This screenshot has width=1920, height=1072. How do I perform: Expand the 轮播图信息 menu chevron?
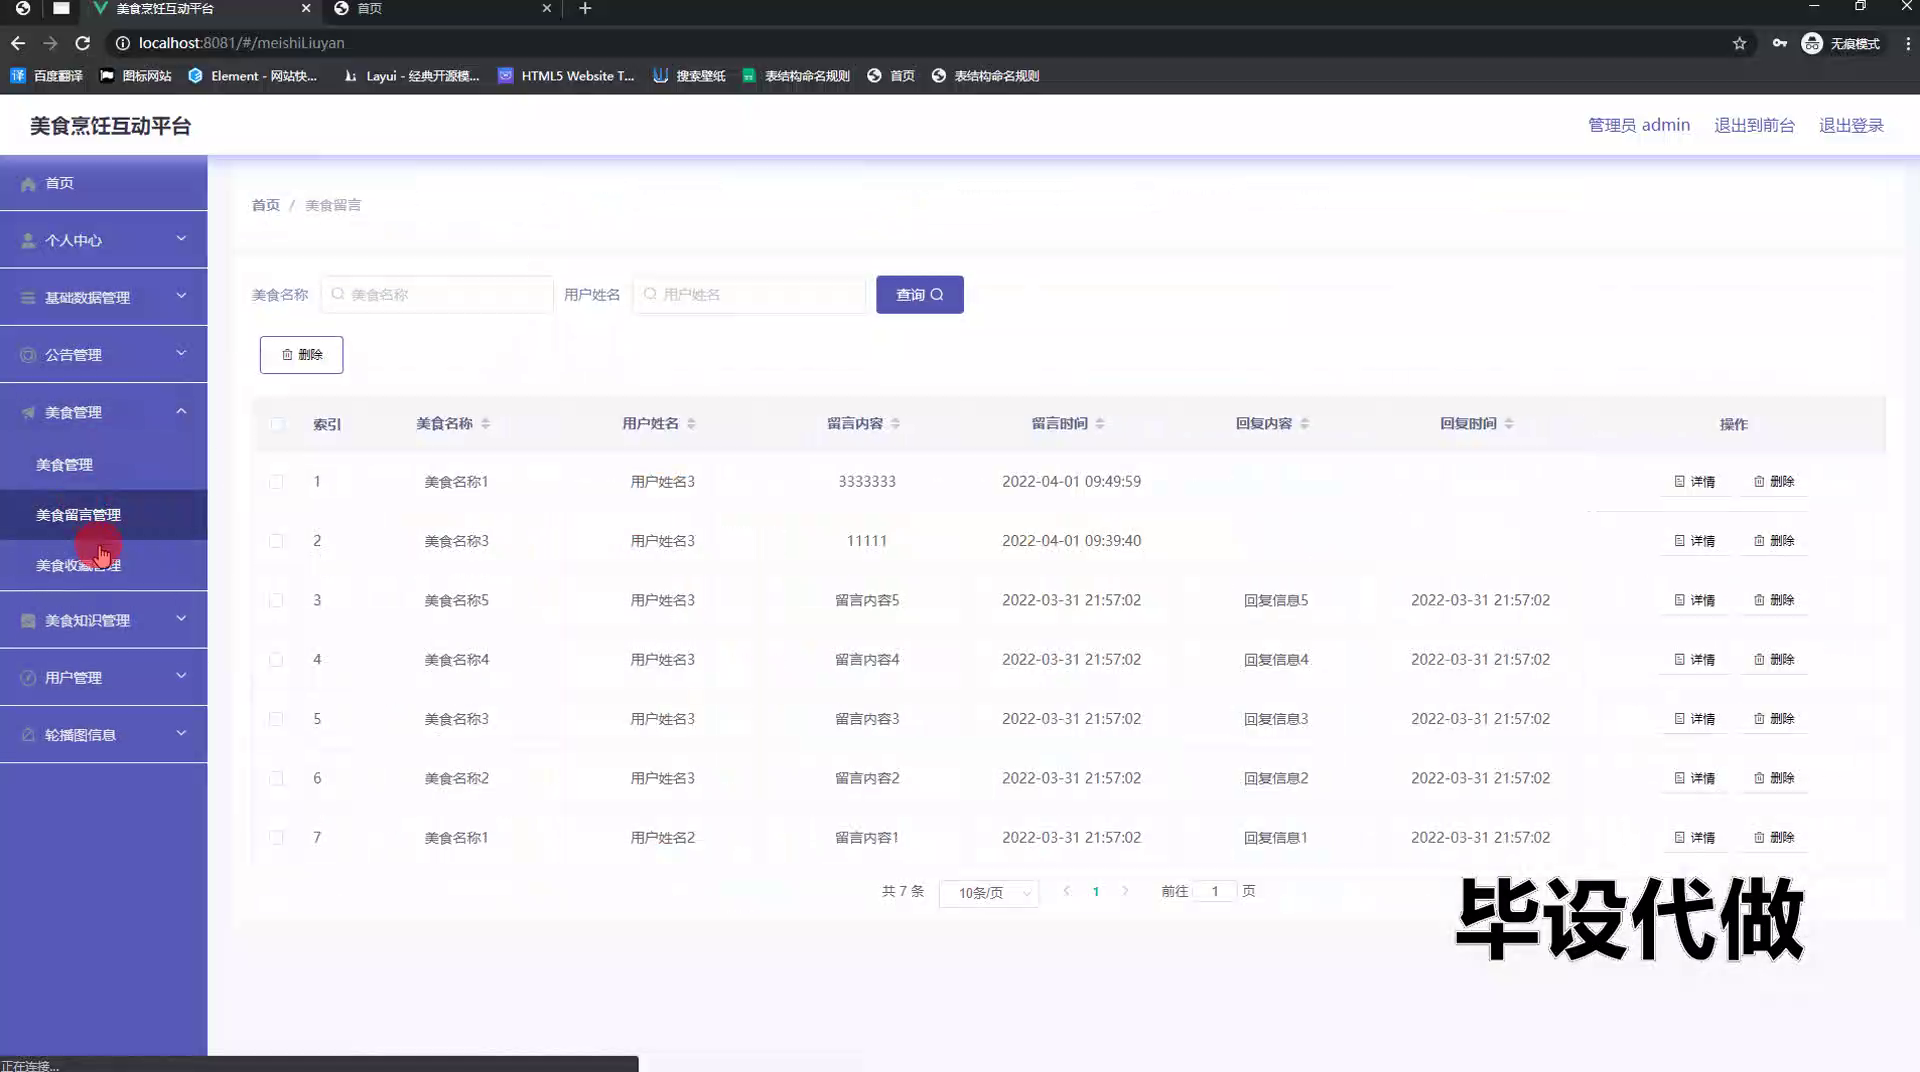181,732
